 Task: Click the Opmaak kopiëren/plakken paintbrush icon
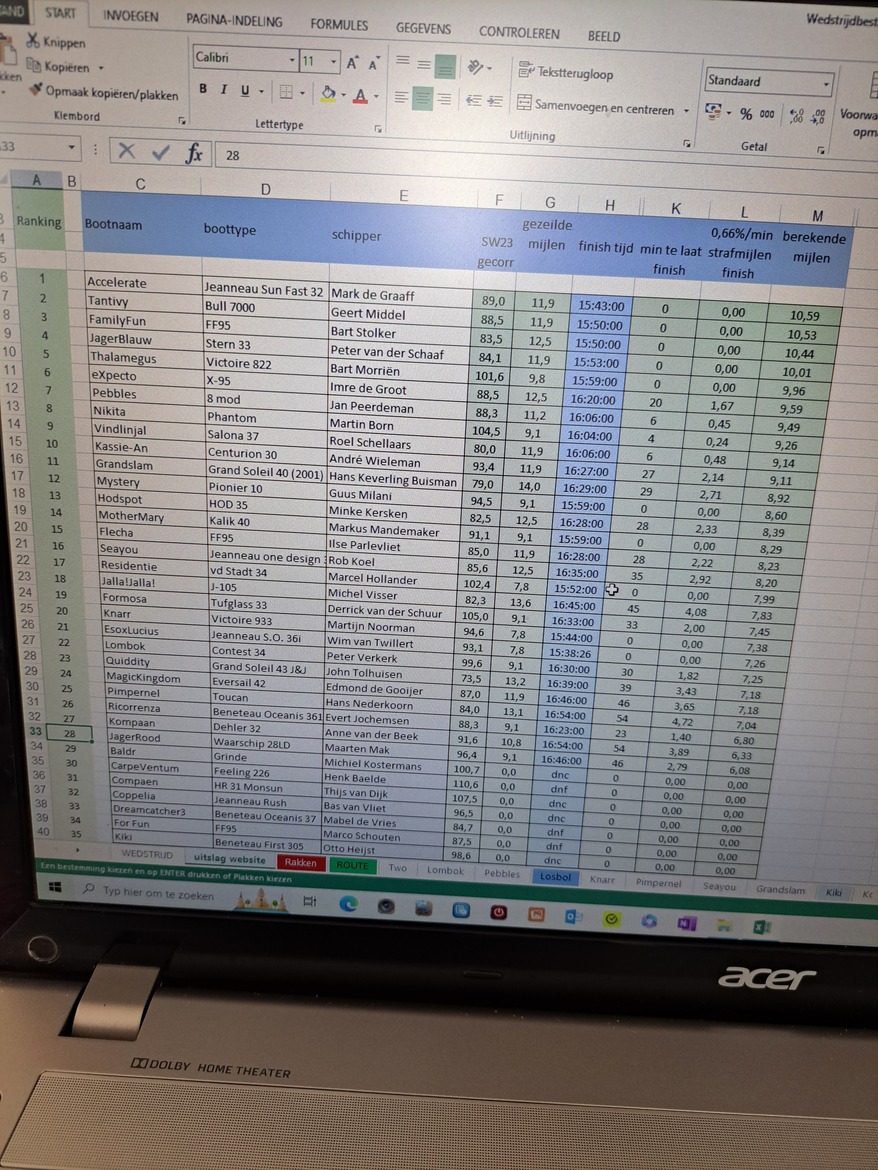[37, 92]
